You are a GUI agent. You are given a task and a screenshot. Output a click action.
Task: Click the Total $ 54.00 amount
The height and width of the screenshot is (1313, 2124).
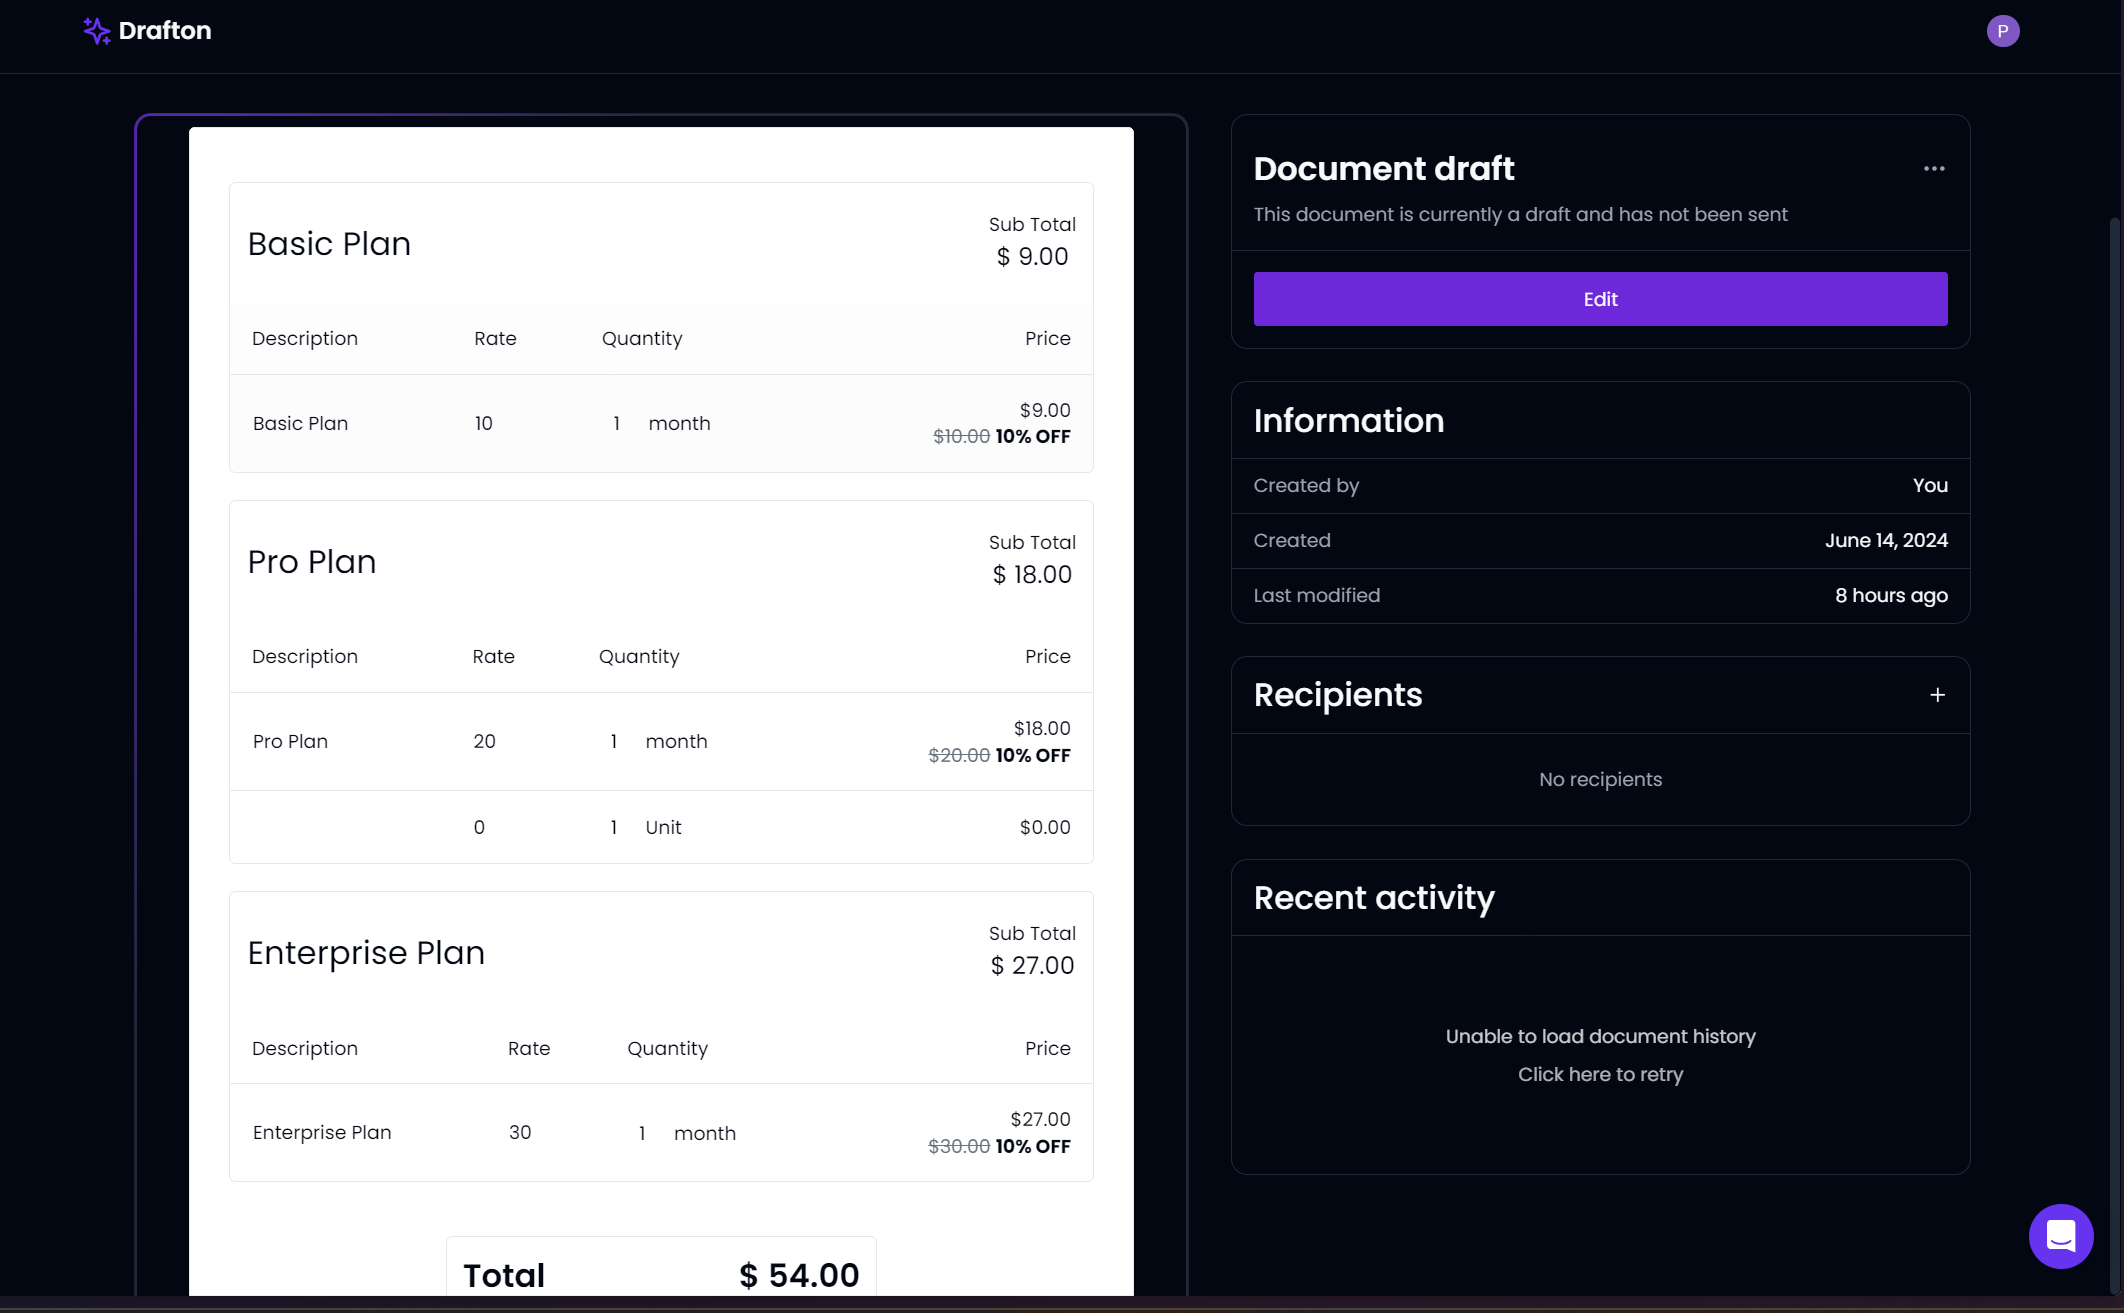pyautogui.click(x=799, y=1275)
